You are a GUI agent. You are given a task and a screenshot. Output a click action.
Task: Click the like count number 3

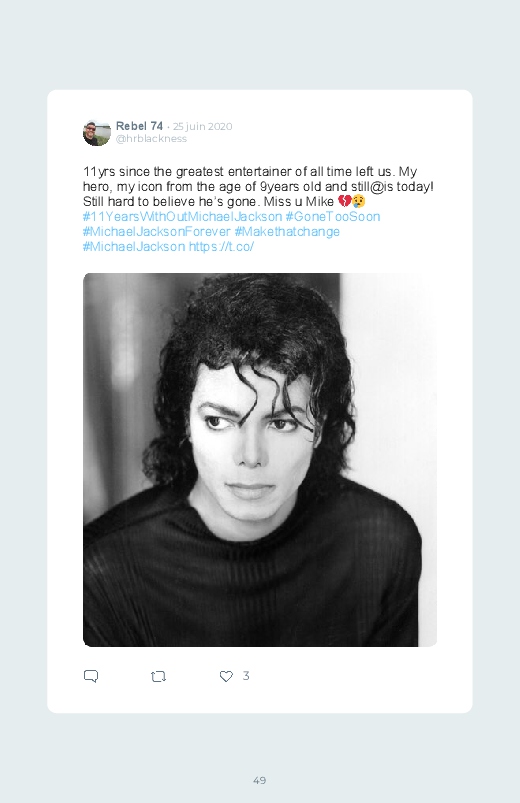pos(246,676)
